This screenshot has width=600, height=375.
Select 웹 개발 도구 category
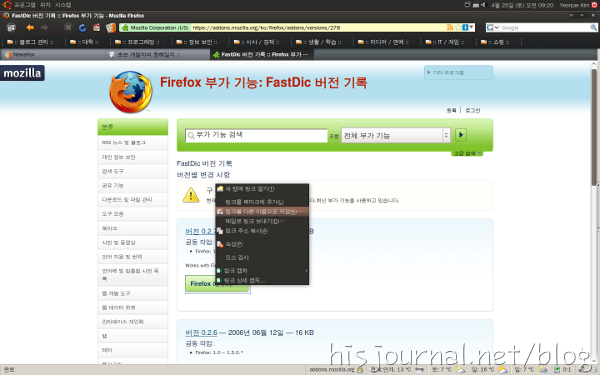(x=132, y=293)
